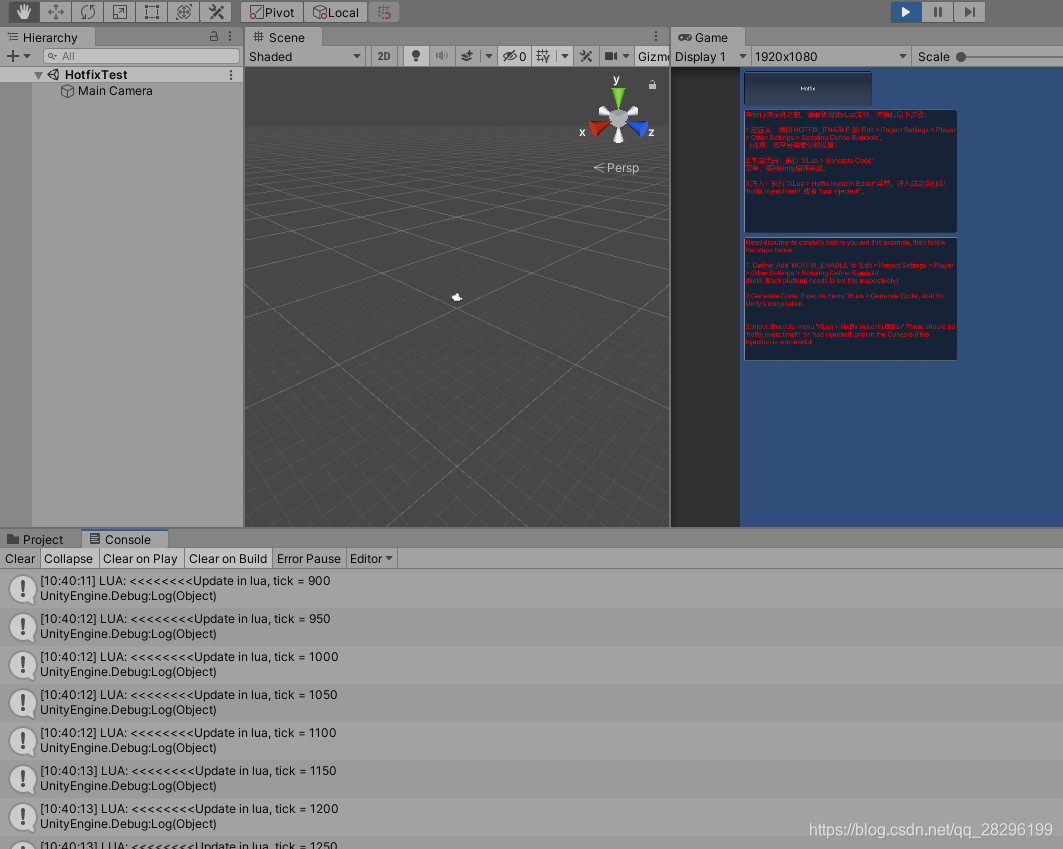Open scene camera settings
The height and width of the screenshot is (849, 1063).
611,57
